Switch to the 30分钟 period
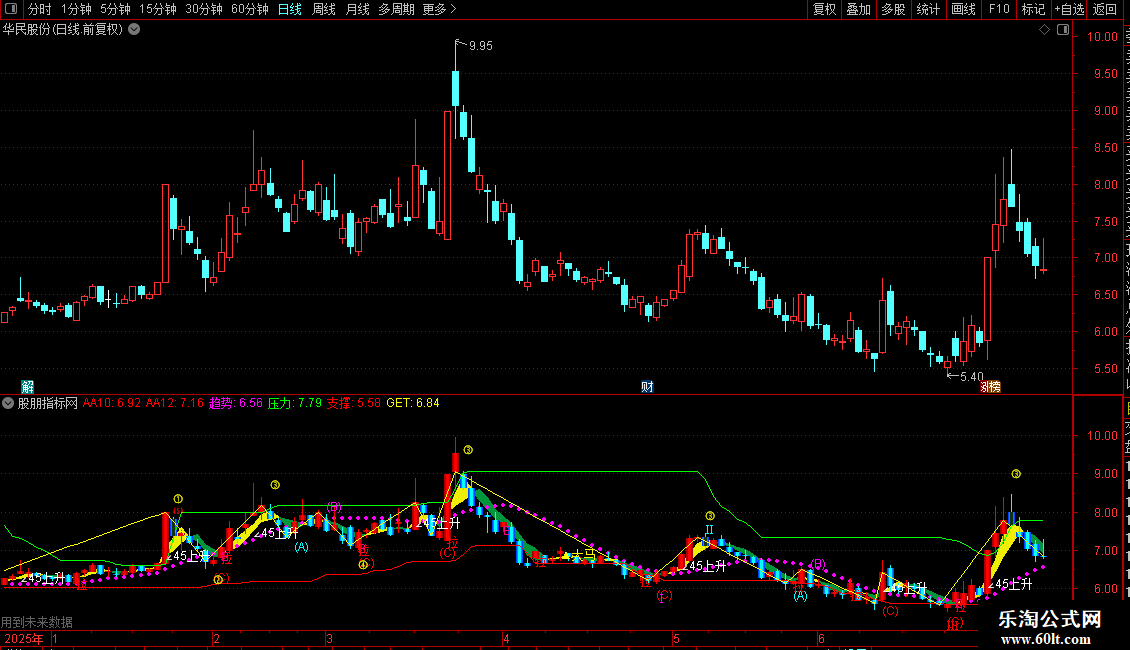Image resolution: width=1130 pixels, height=650 pixels. [x=204, y=9]
